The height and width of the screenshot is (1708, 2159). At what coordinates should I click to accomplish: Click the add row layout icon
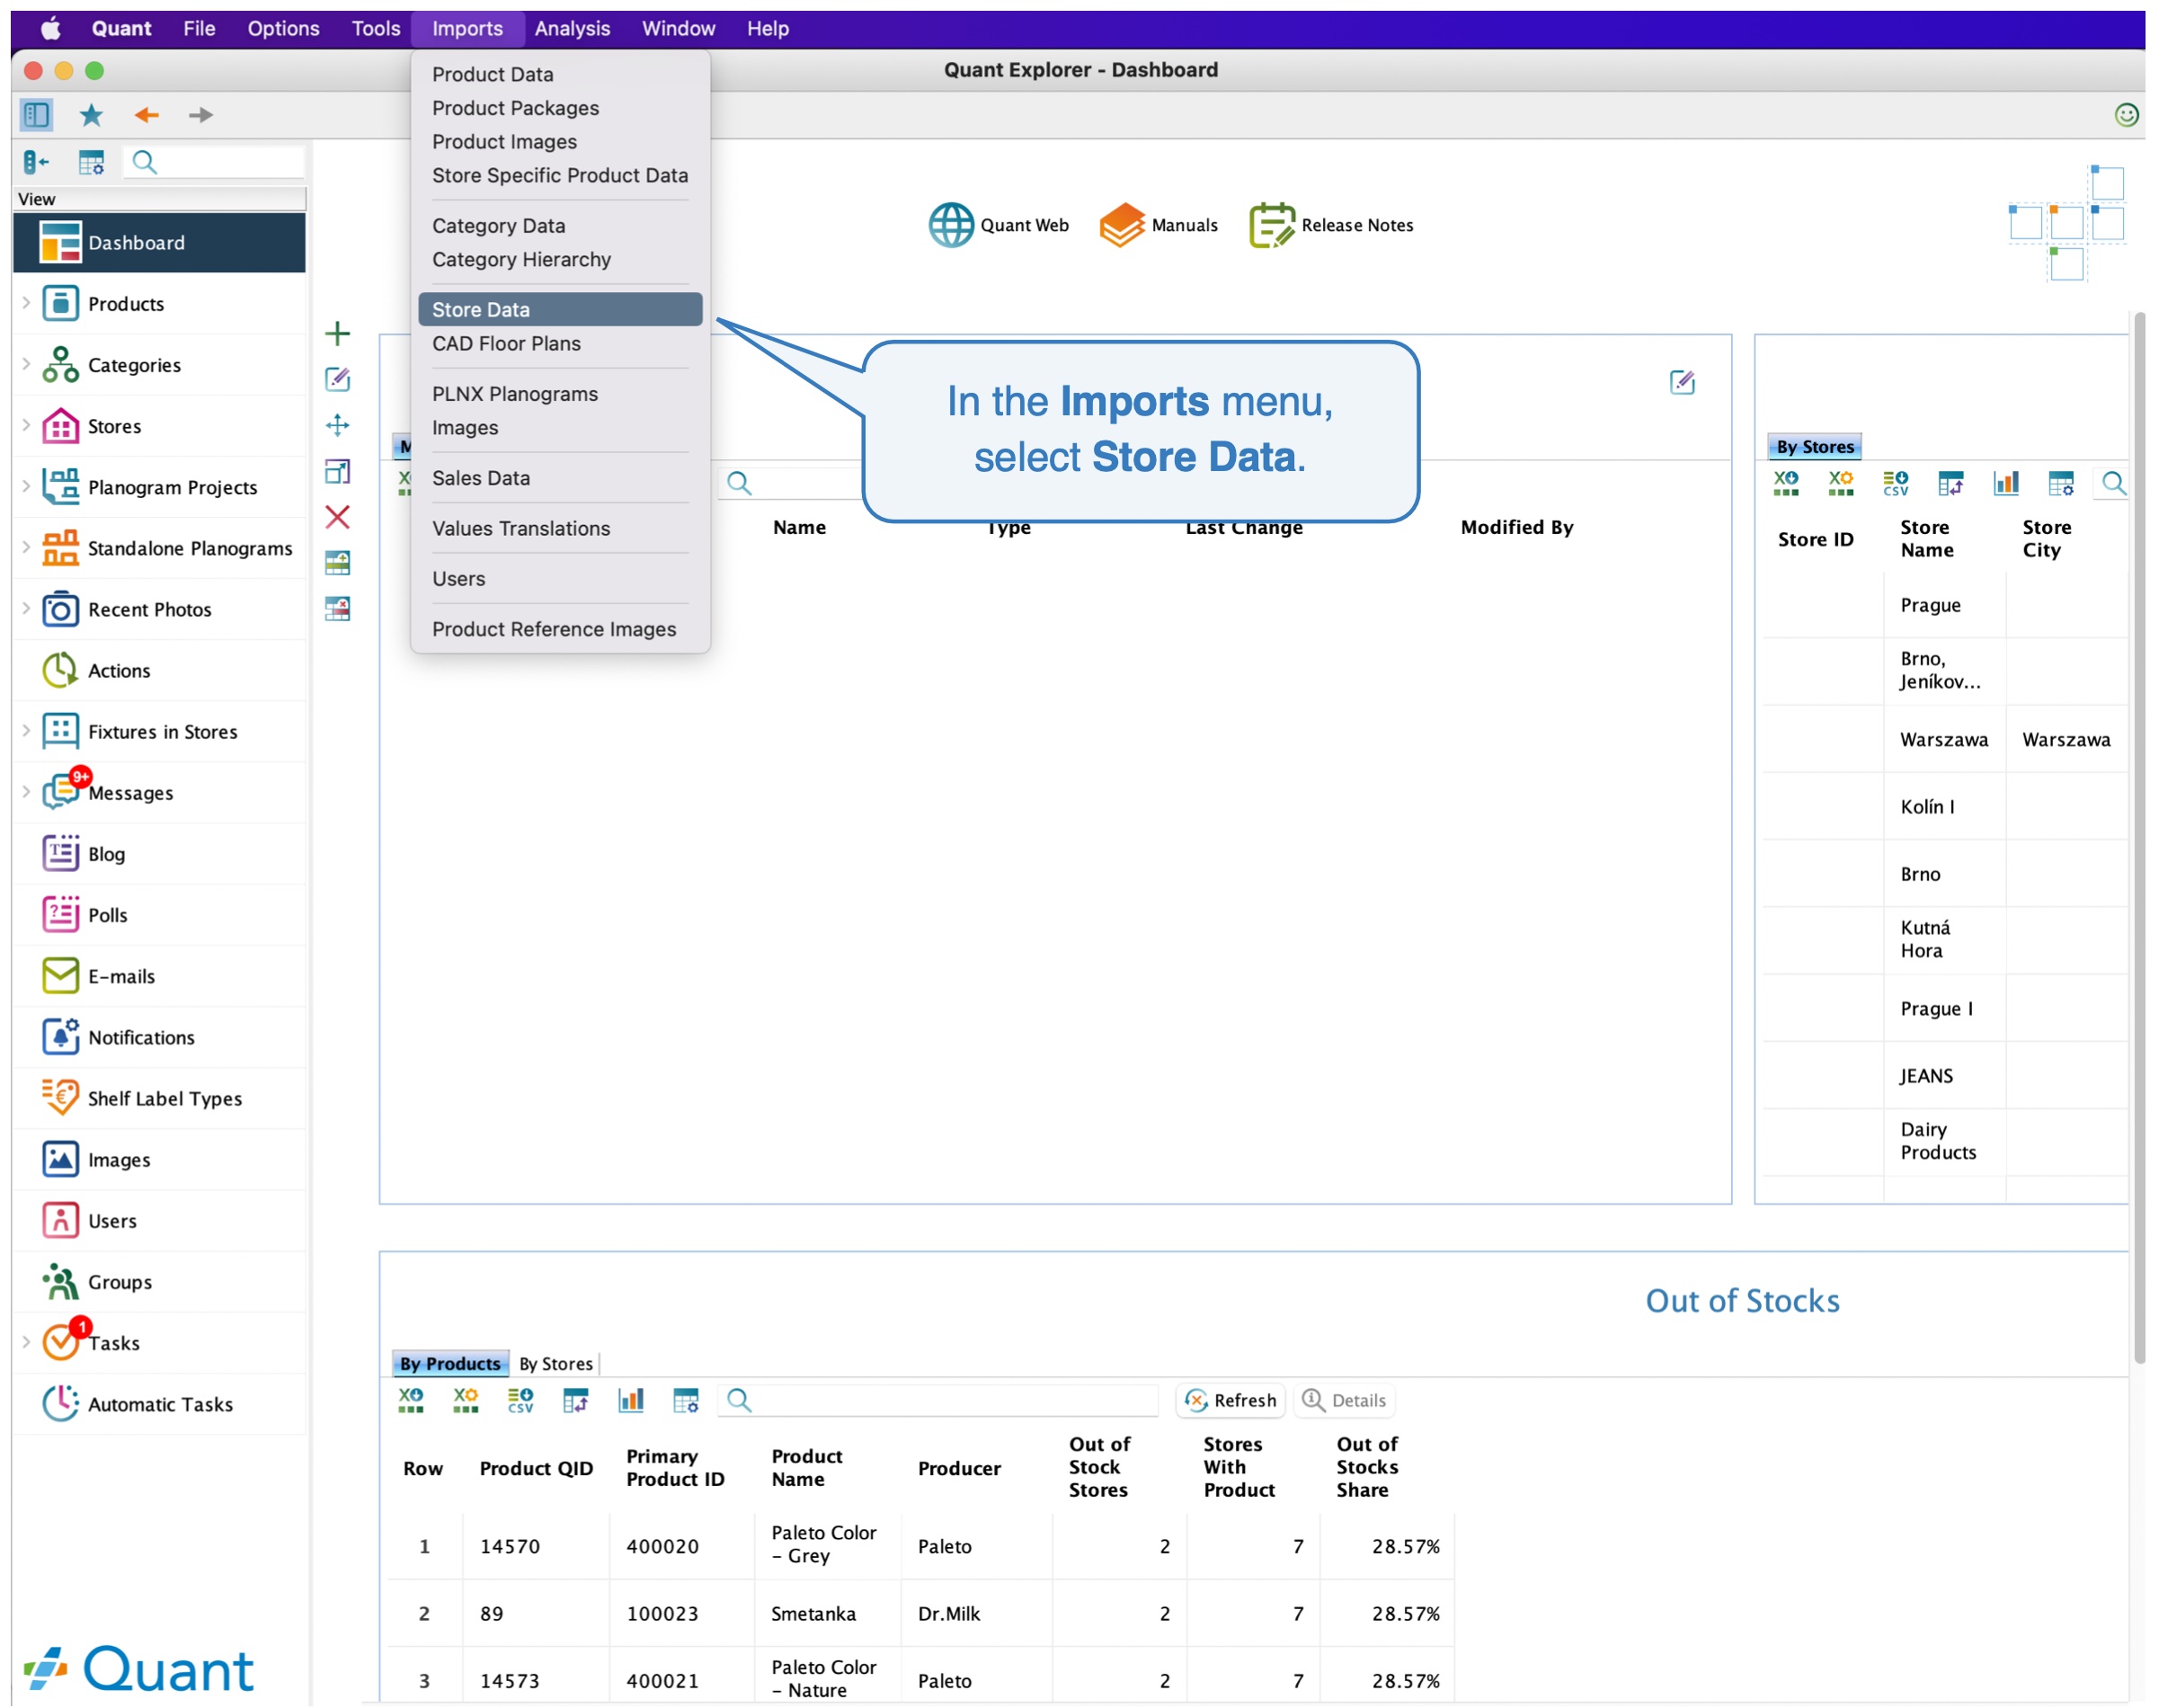click(338, 563)
